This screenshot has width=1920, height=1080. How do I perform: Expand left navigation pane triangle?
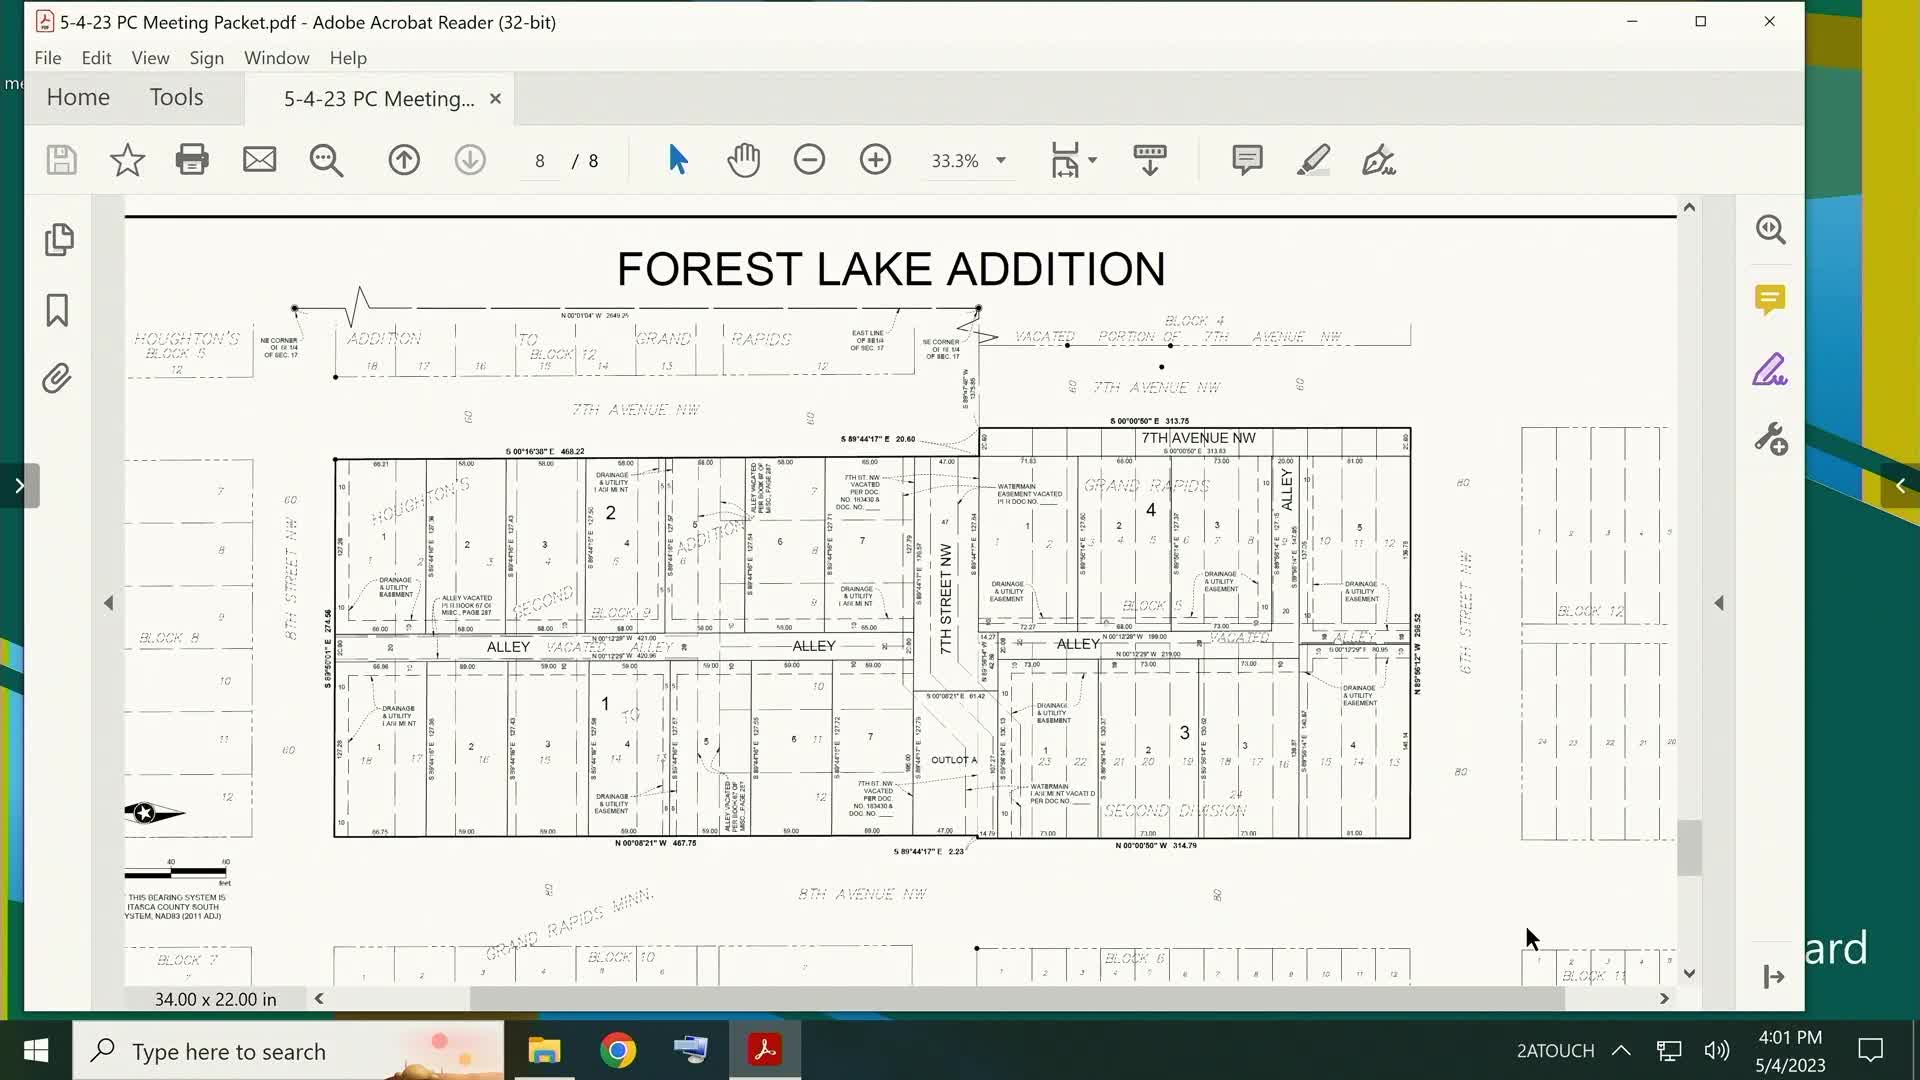(108, 603)
